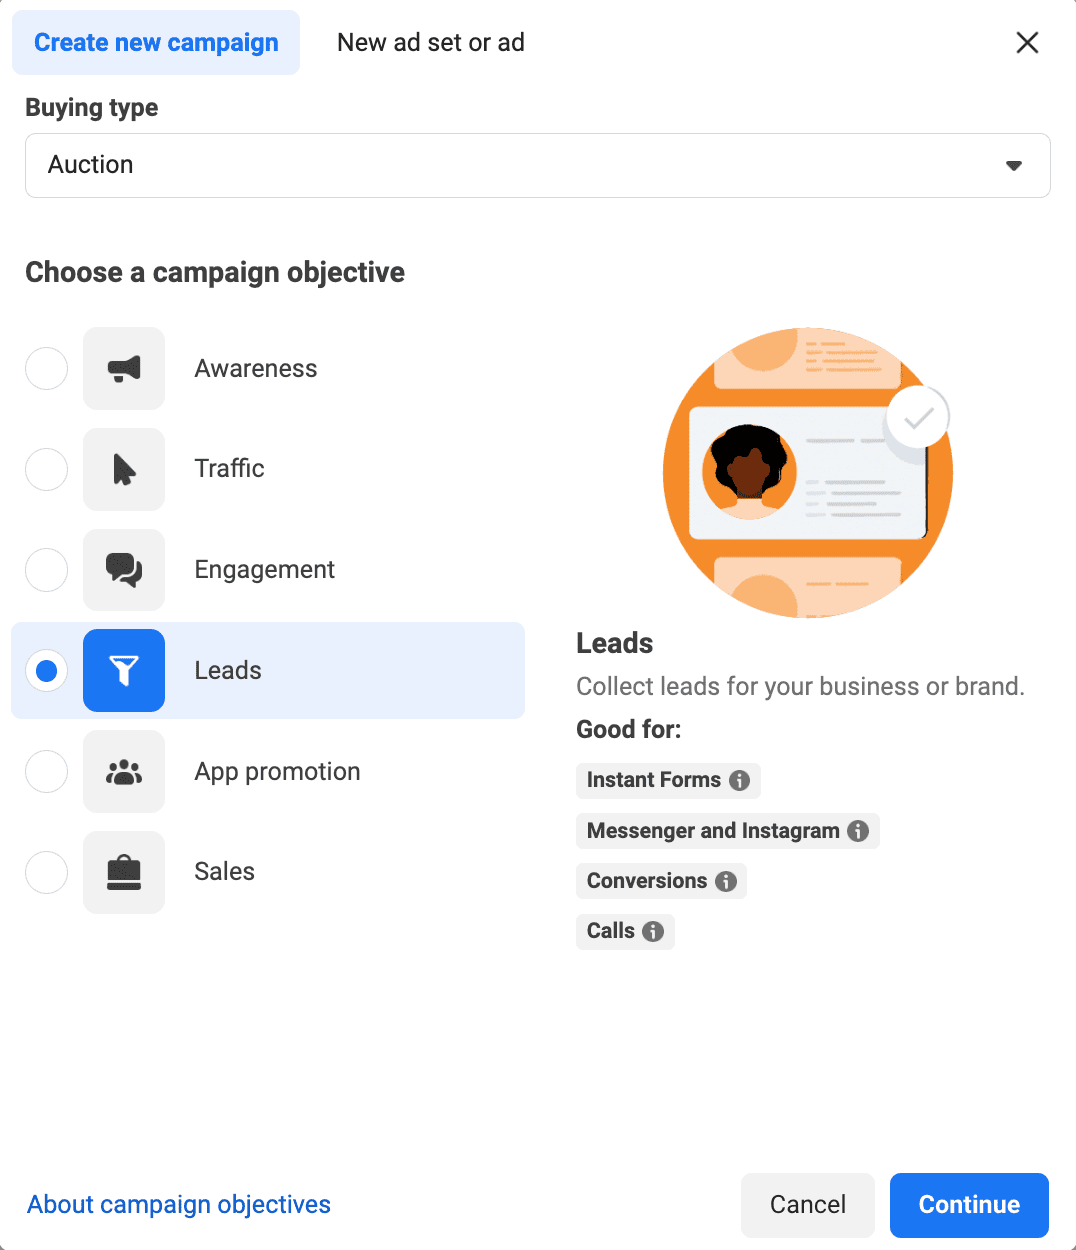Click the Sales shopping bag icon
The width and height of the screenshot is (1076, 1250).
124,872
